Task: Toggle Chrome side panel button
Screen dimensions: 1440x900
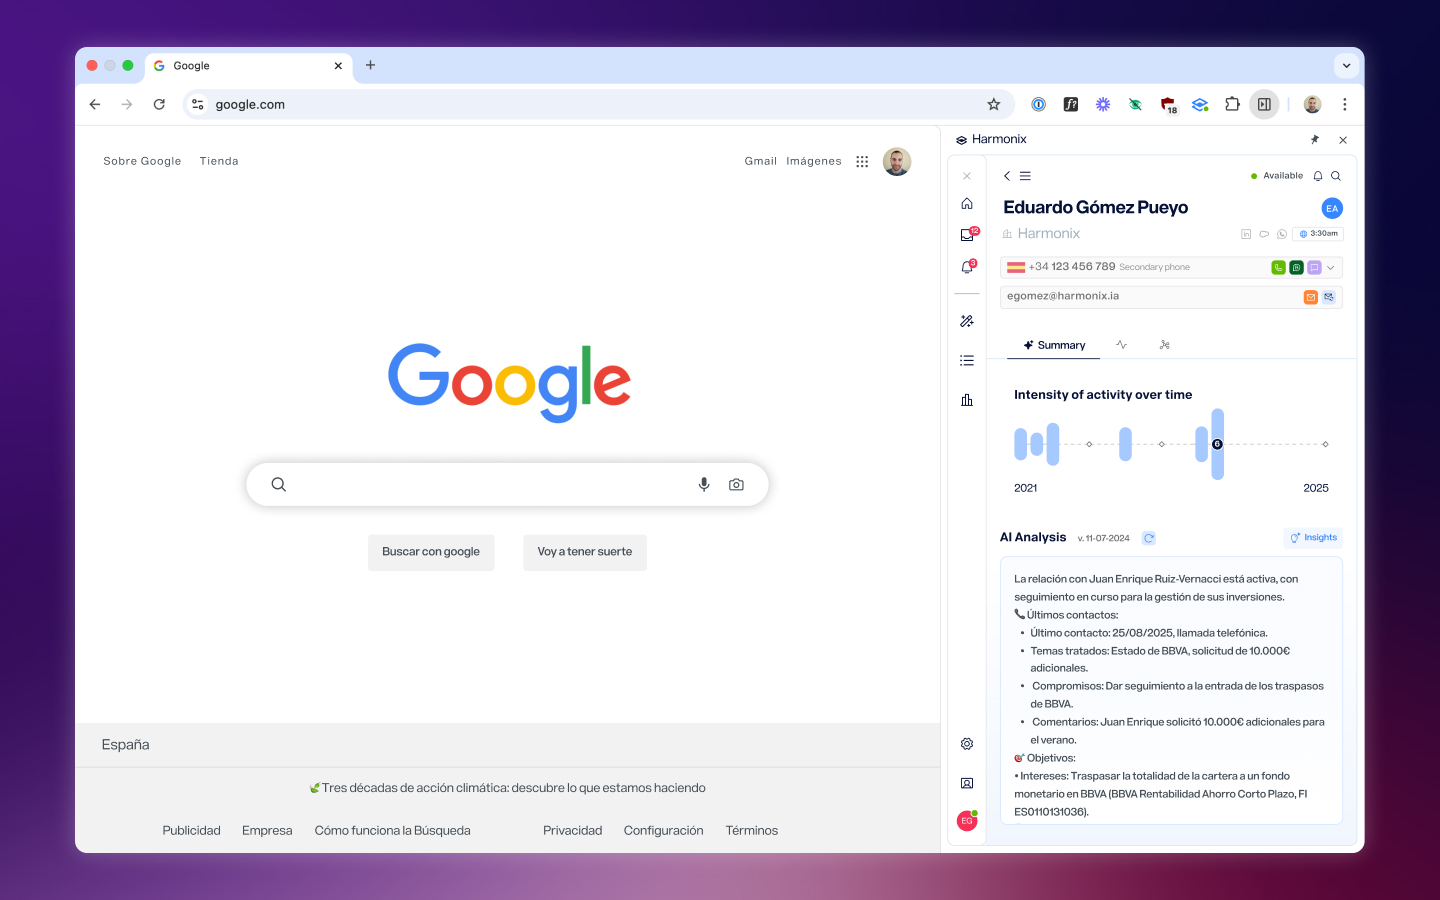Action: click(1264, 104)
